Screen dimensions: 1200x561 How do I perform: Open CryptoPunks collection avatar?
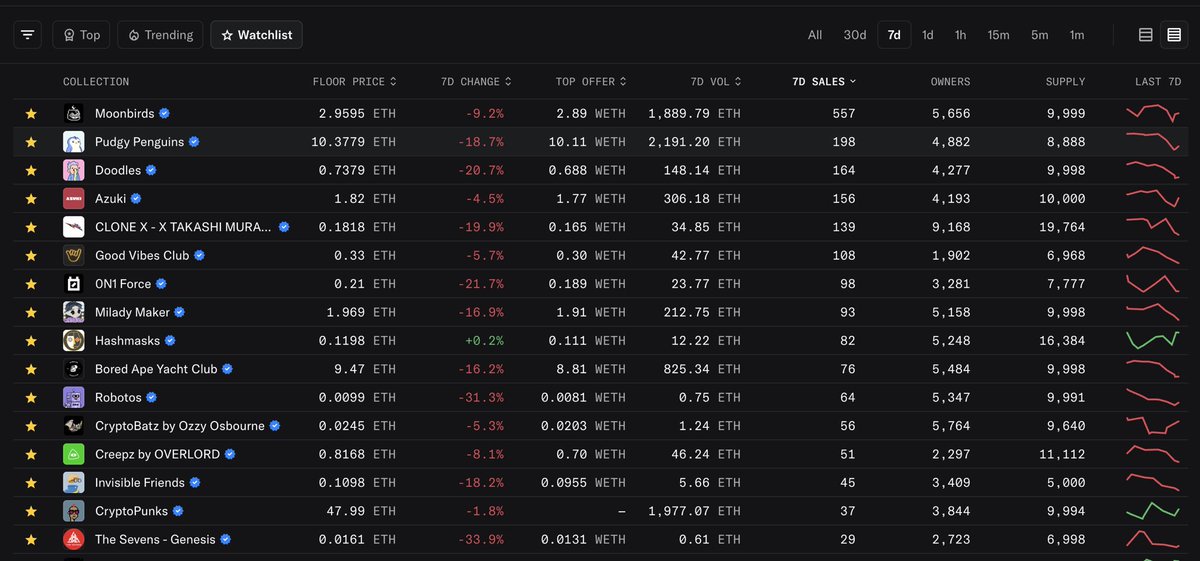pyautogui.click(x=73, y=511)
